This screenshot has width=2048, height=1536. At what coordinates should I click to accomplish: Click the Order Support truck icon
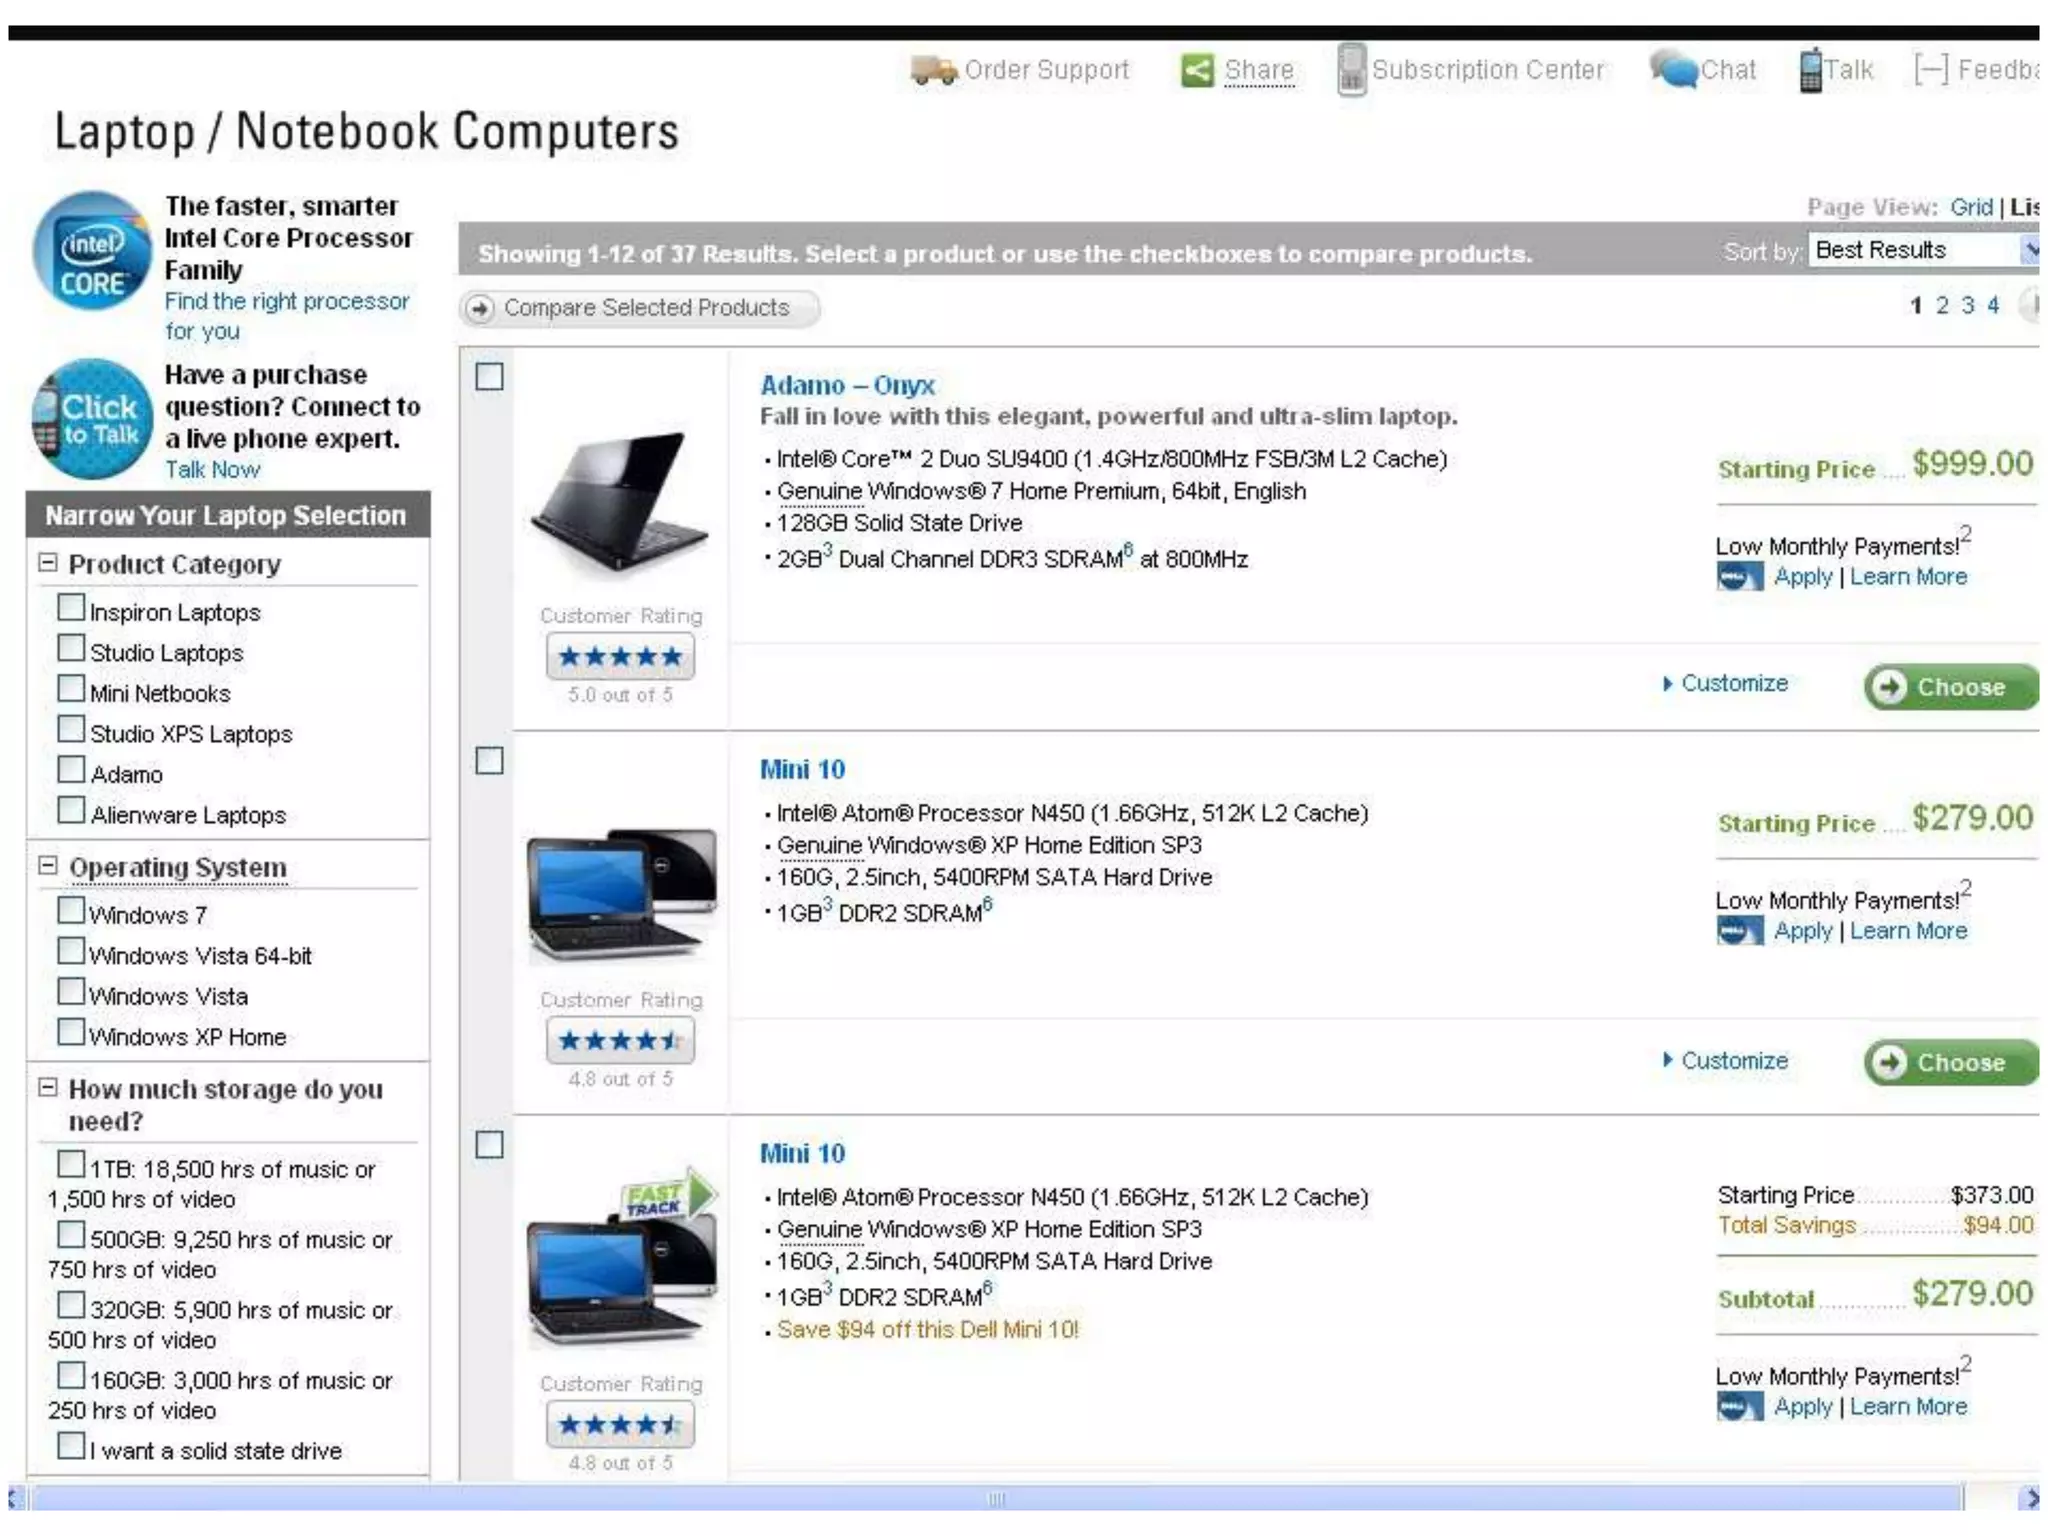(933, 71)
